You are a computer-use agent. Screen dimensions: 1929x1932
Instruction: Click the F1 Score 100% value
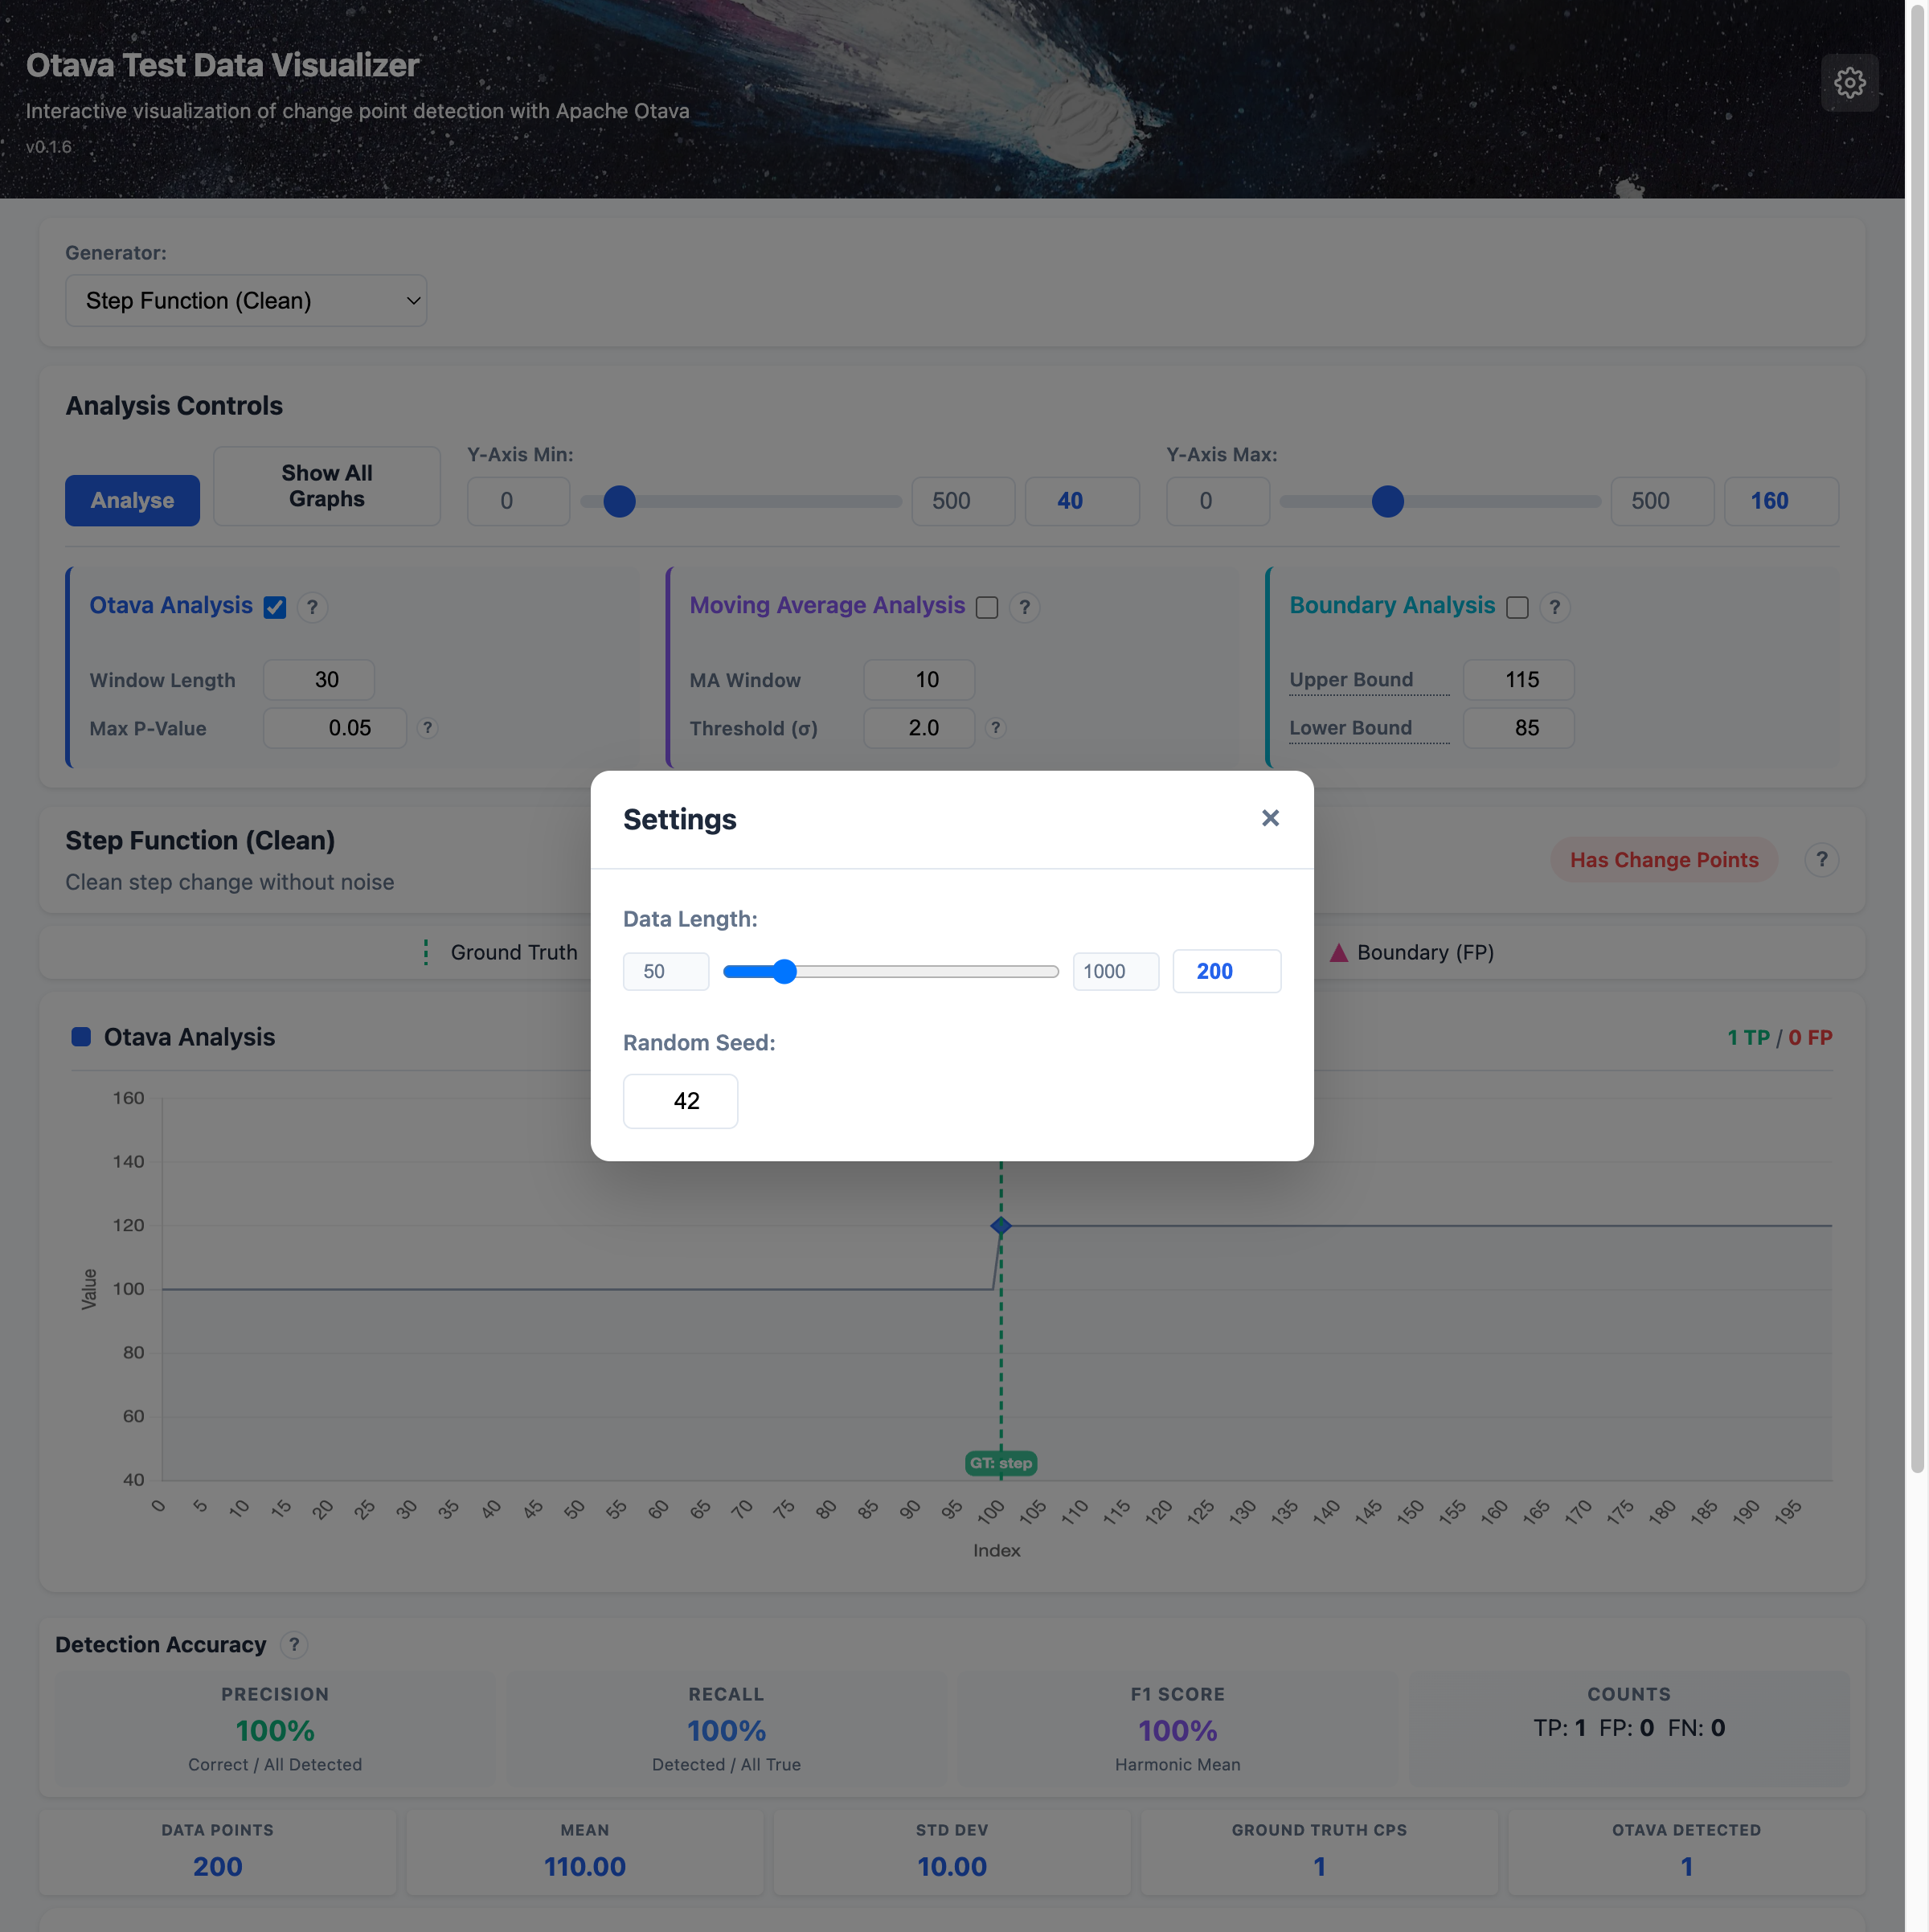point(1177,1731)
